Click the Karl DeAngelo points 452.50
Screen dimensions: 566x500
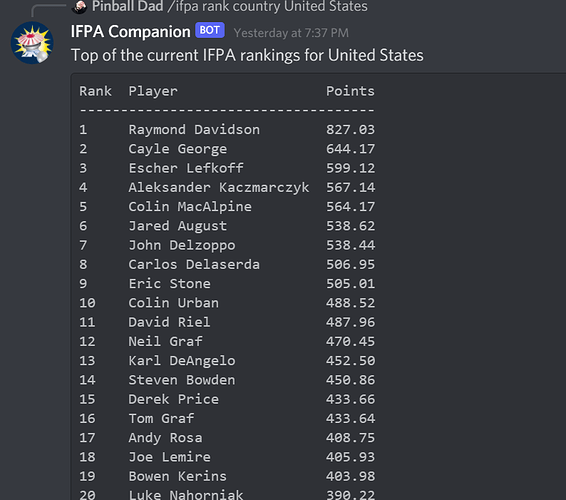[x=351, y=361]
